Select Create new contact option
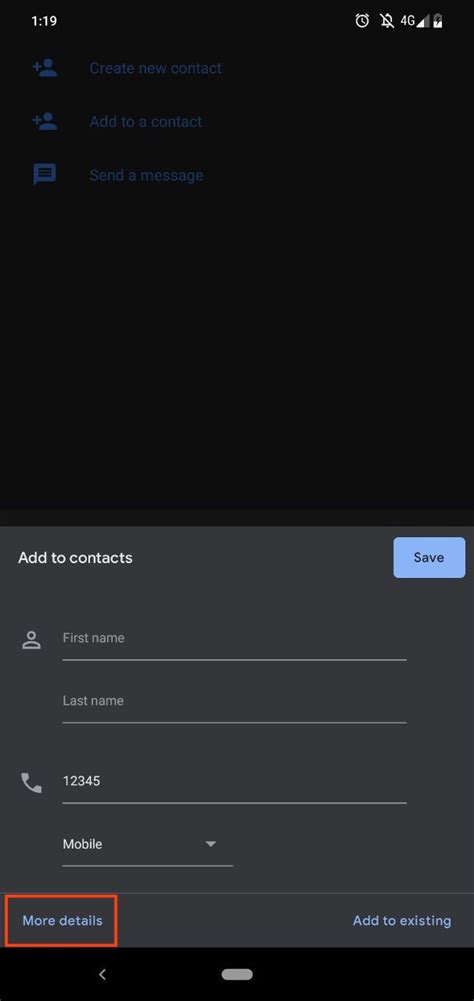Viewport: 474px width, 1001px height. pos(155,68)
